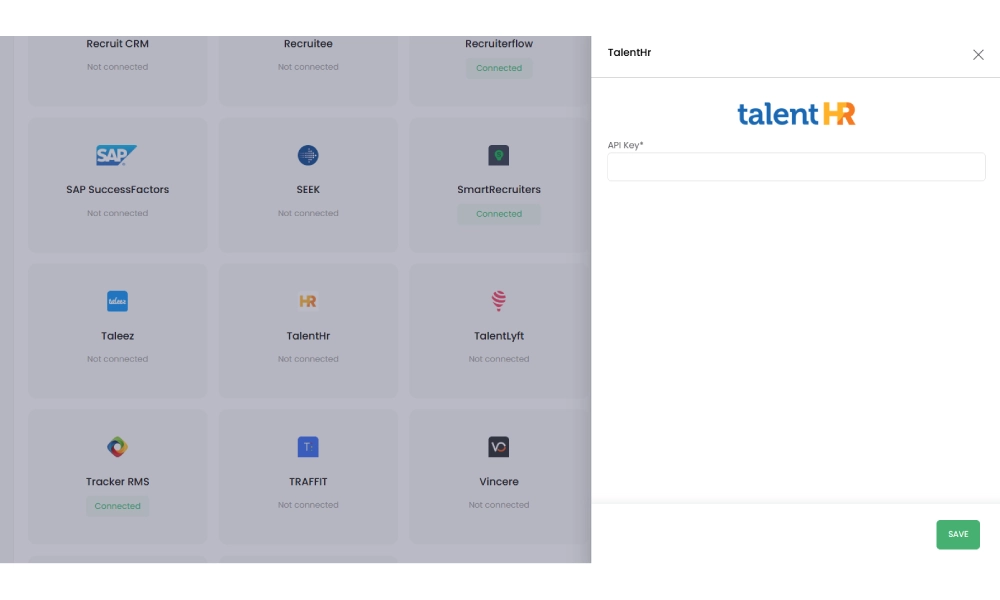Viewport: 1000px width, 600px height.
Task: Click the Taleez logo icon
Action: [x=117, y=301]
